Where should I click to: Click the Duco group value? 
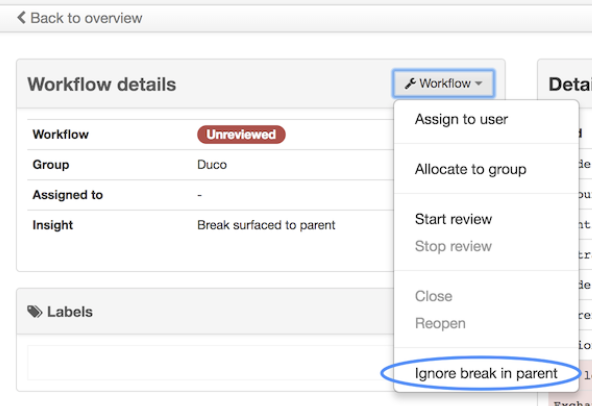212,165
